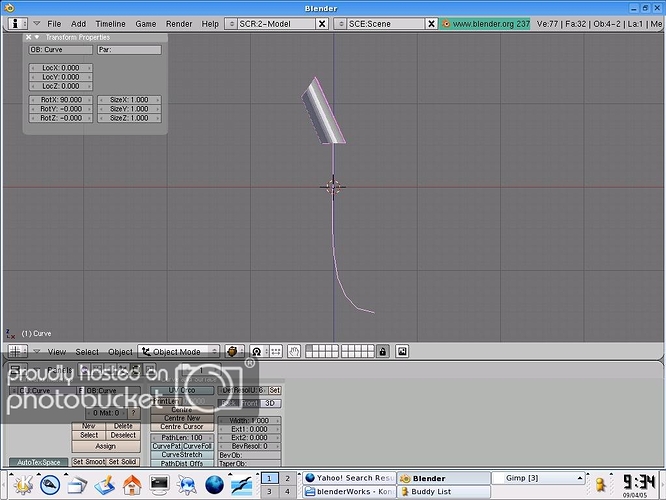
Task: Click the Assign material button
Action: 106,446
